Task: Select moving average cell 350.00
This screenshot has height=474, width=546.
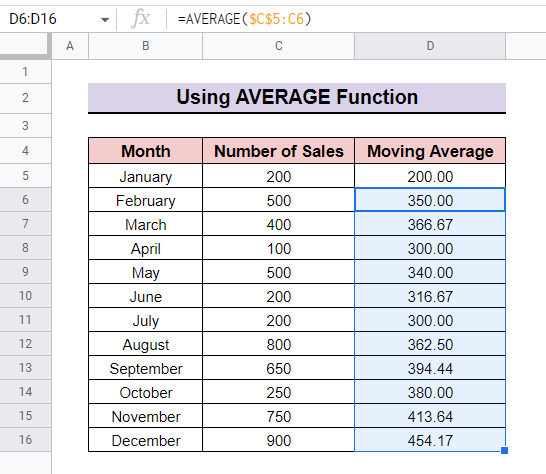Action: [x=430, y=200]
